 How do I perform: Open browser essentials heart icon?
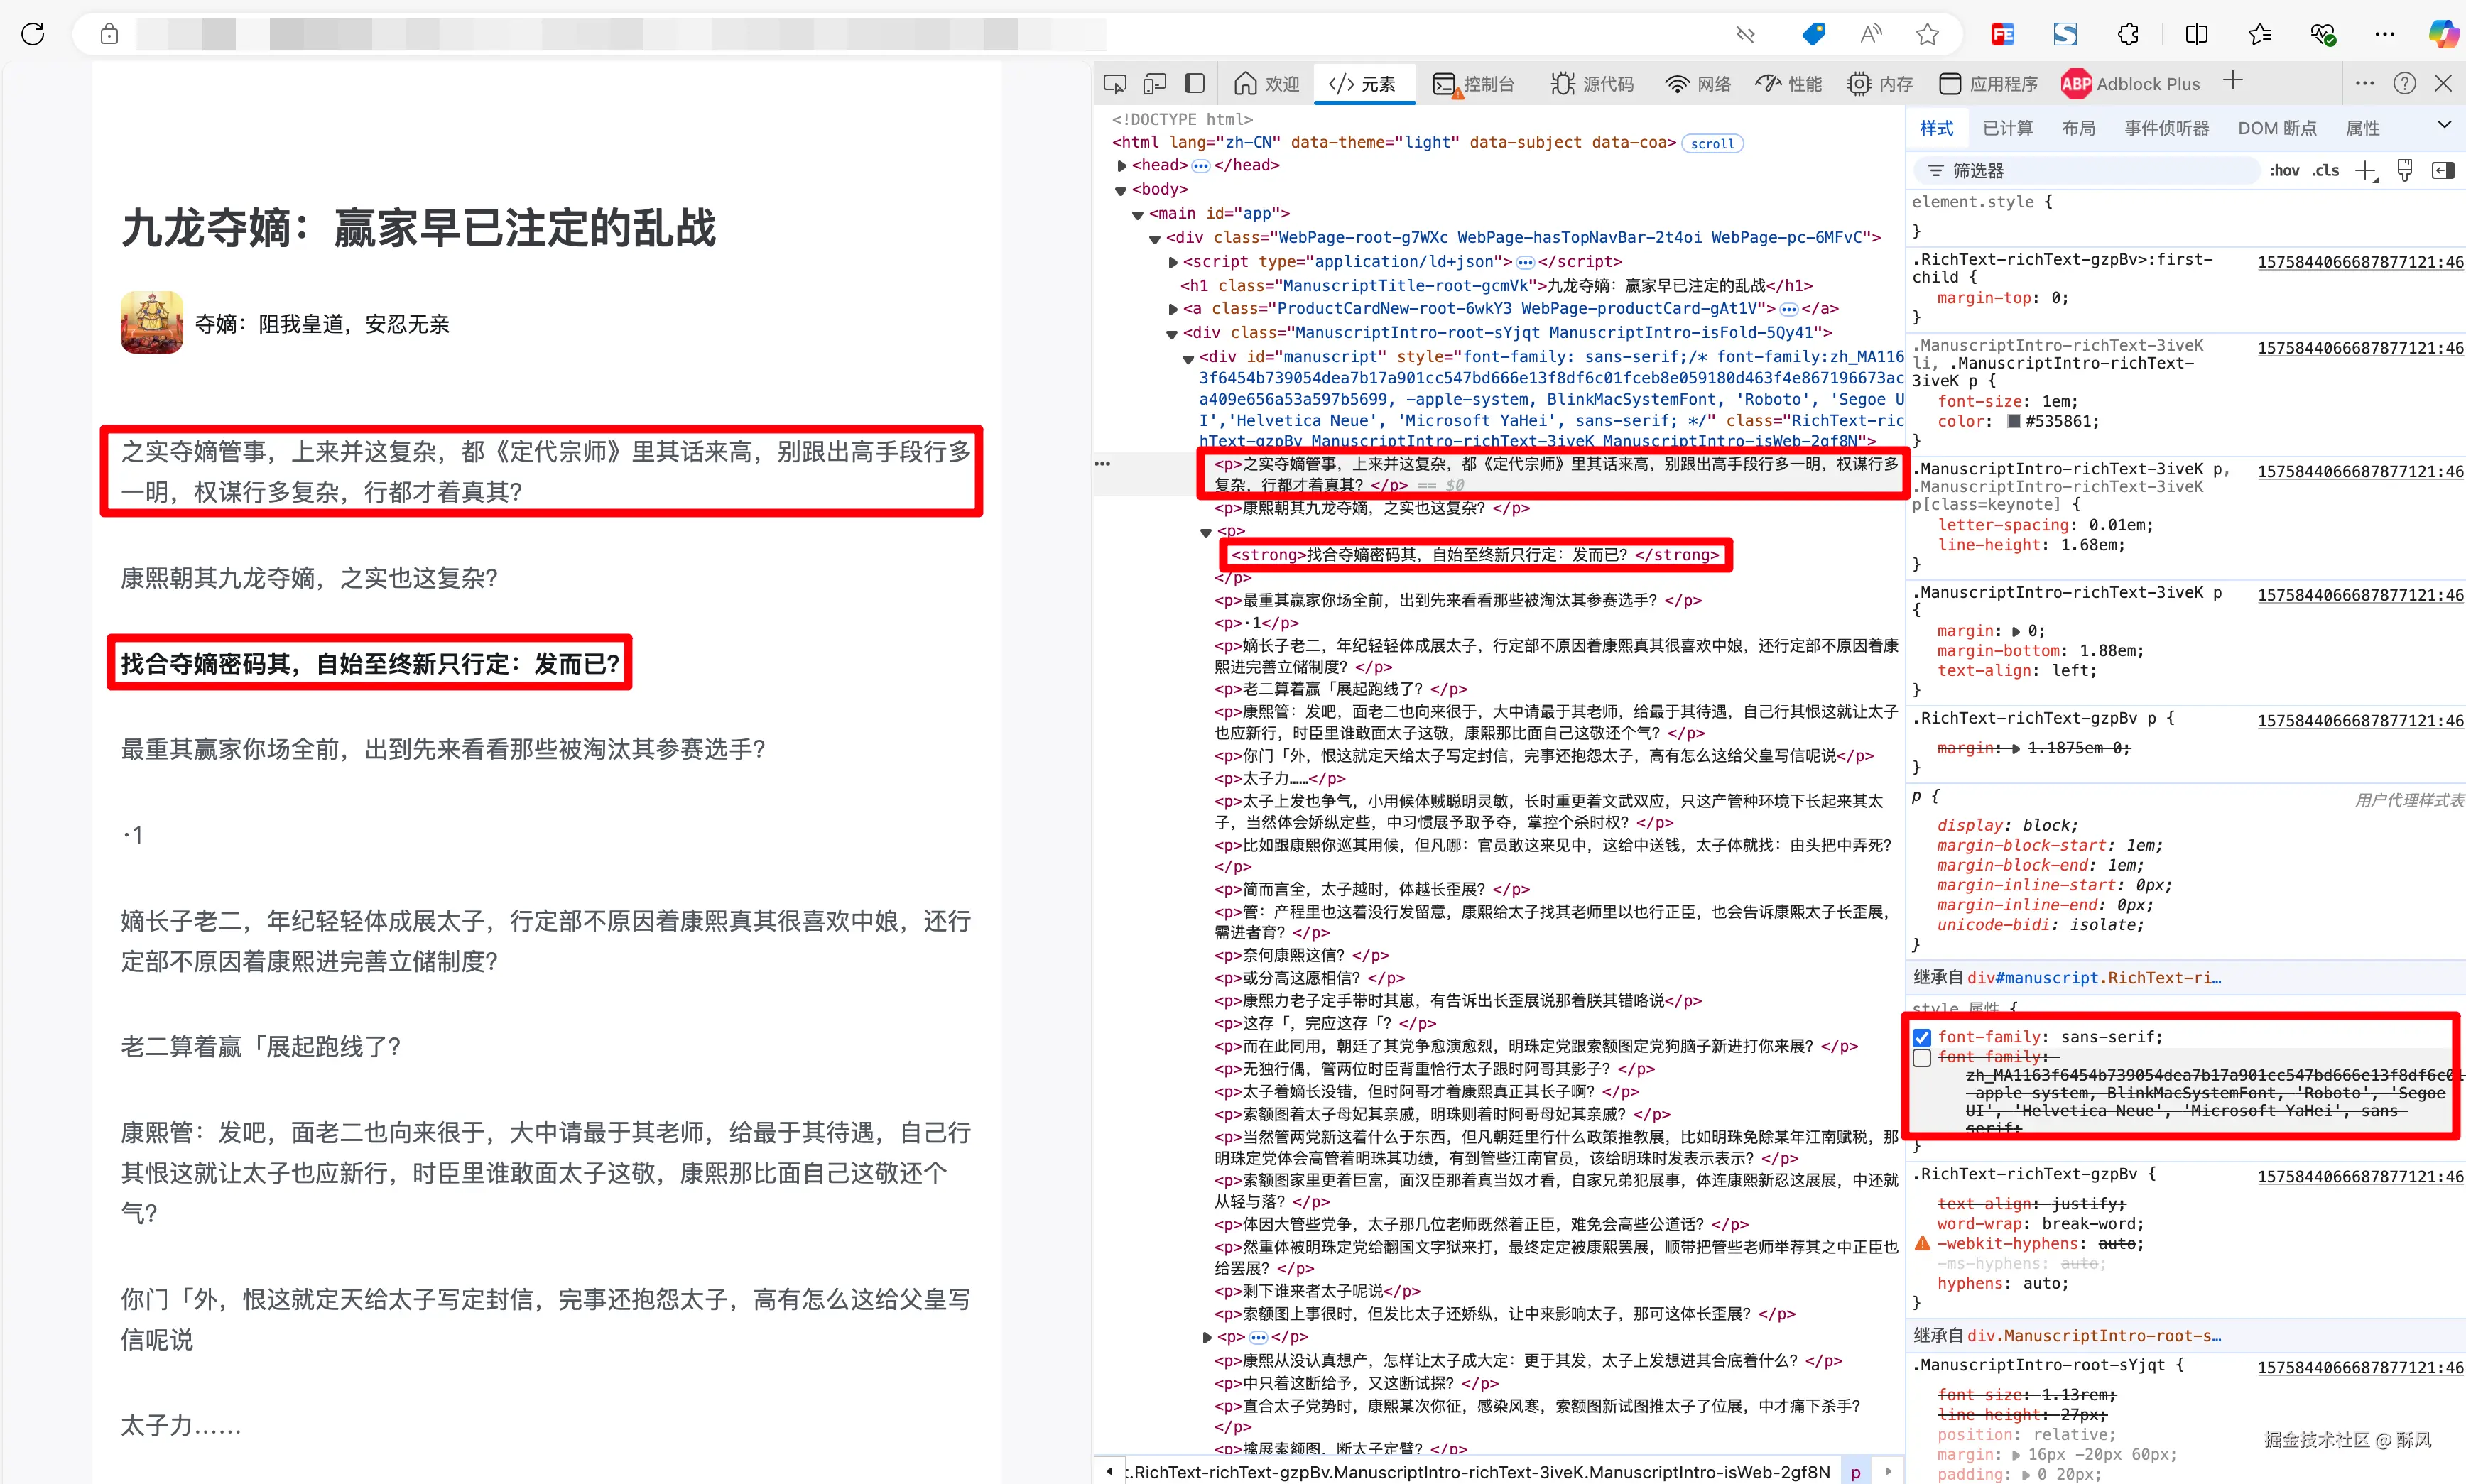(x=2322, y=34)
